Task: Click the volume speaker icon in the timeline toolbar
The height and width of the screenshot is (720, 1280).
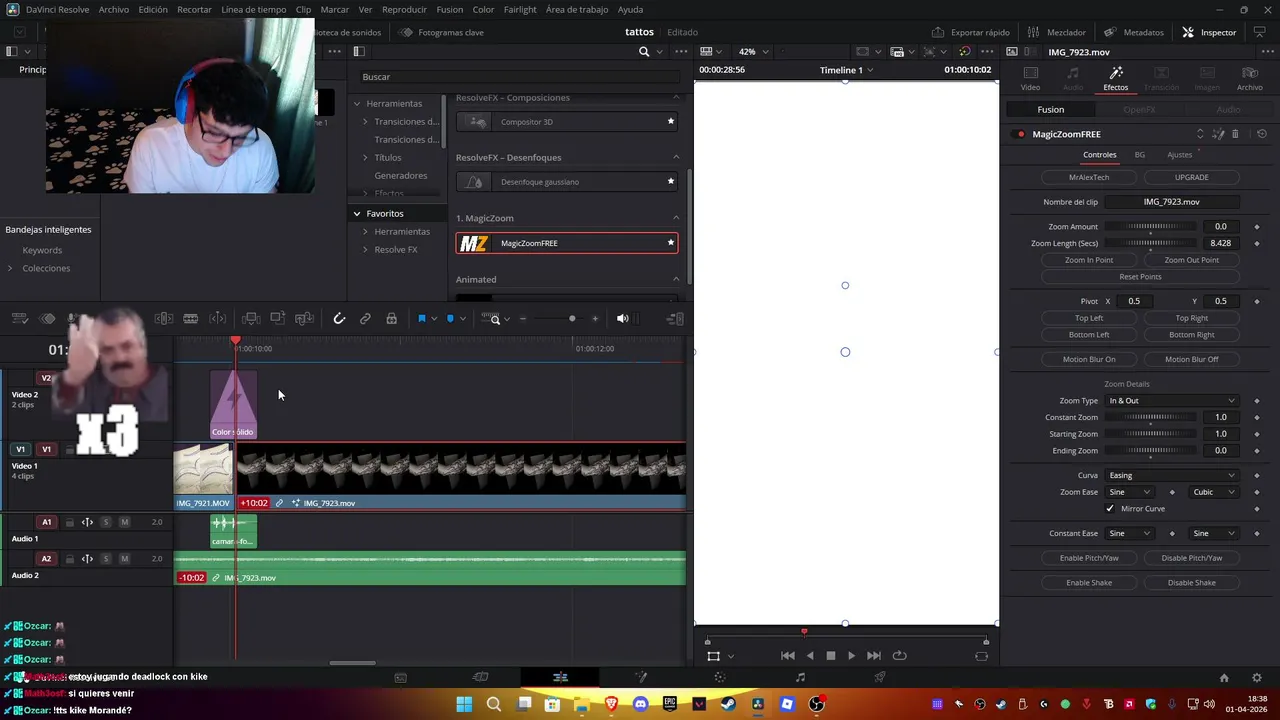Action: 622,319
